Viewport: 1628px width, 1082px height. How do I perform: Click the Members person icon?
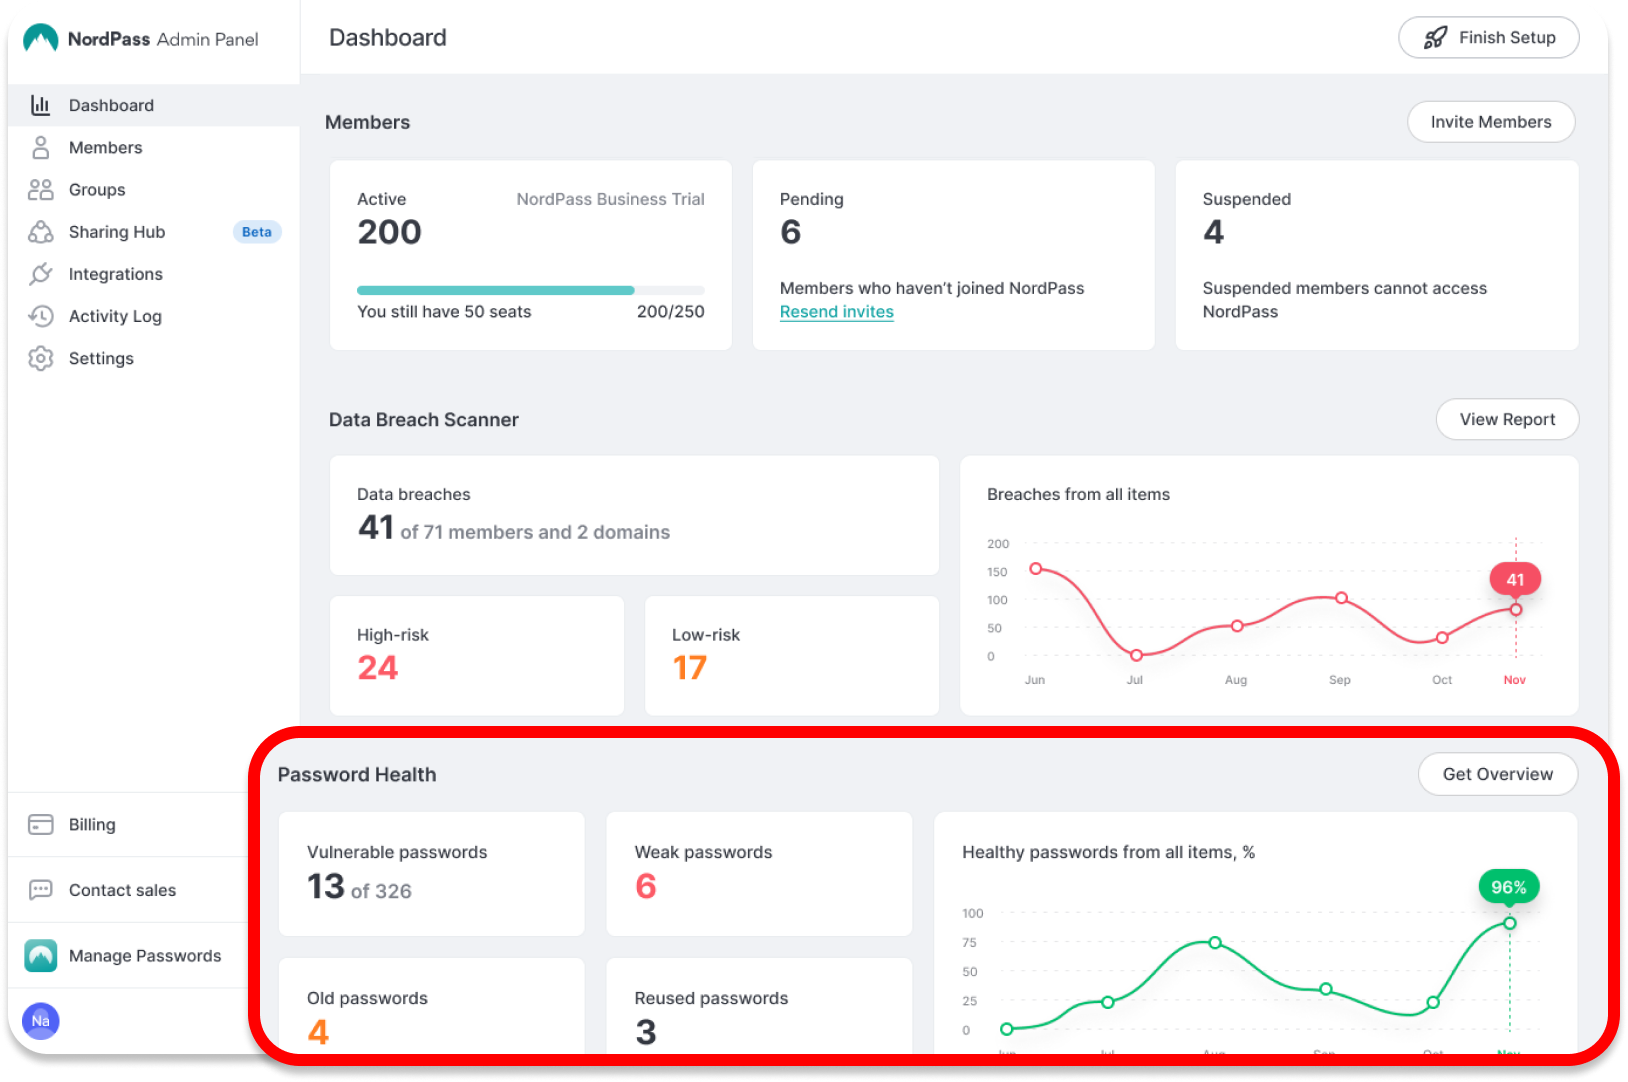40,148
